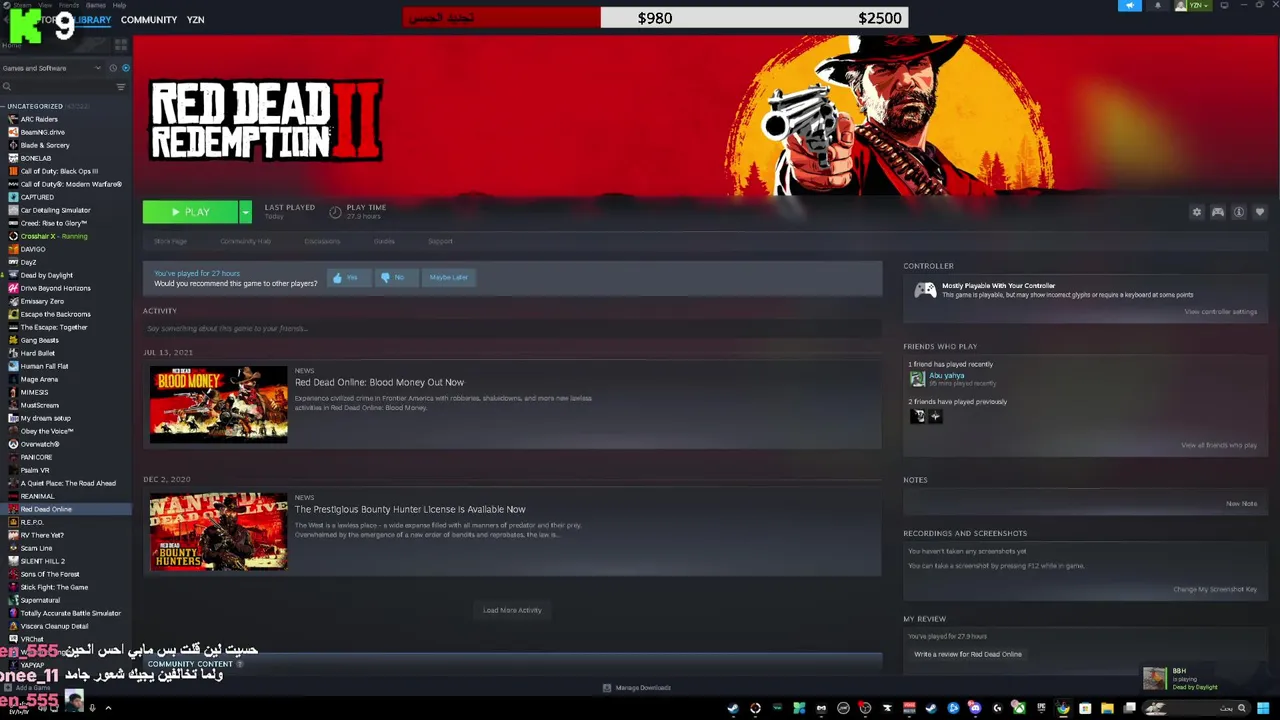This screenshot has width=1280, height=720.
Task: Switch to the COMMUNITY tab
Action: (149, 20)
